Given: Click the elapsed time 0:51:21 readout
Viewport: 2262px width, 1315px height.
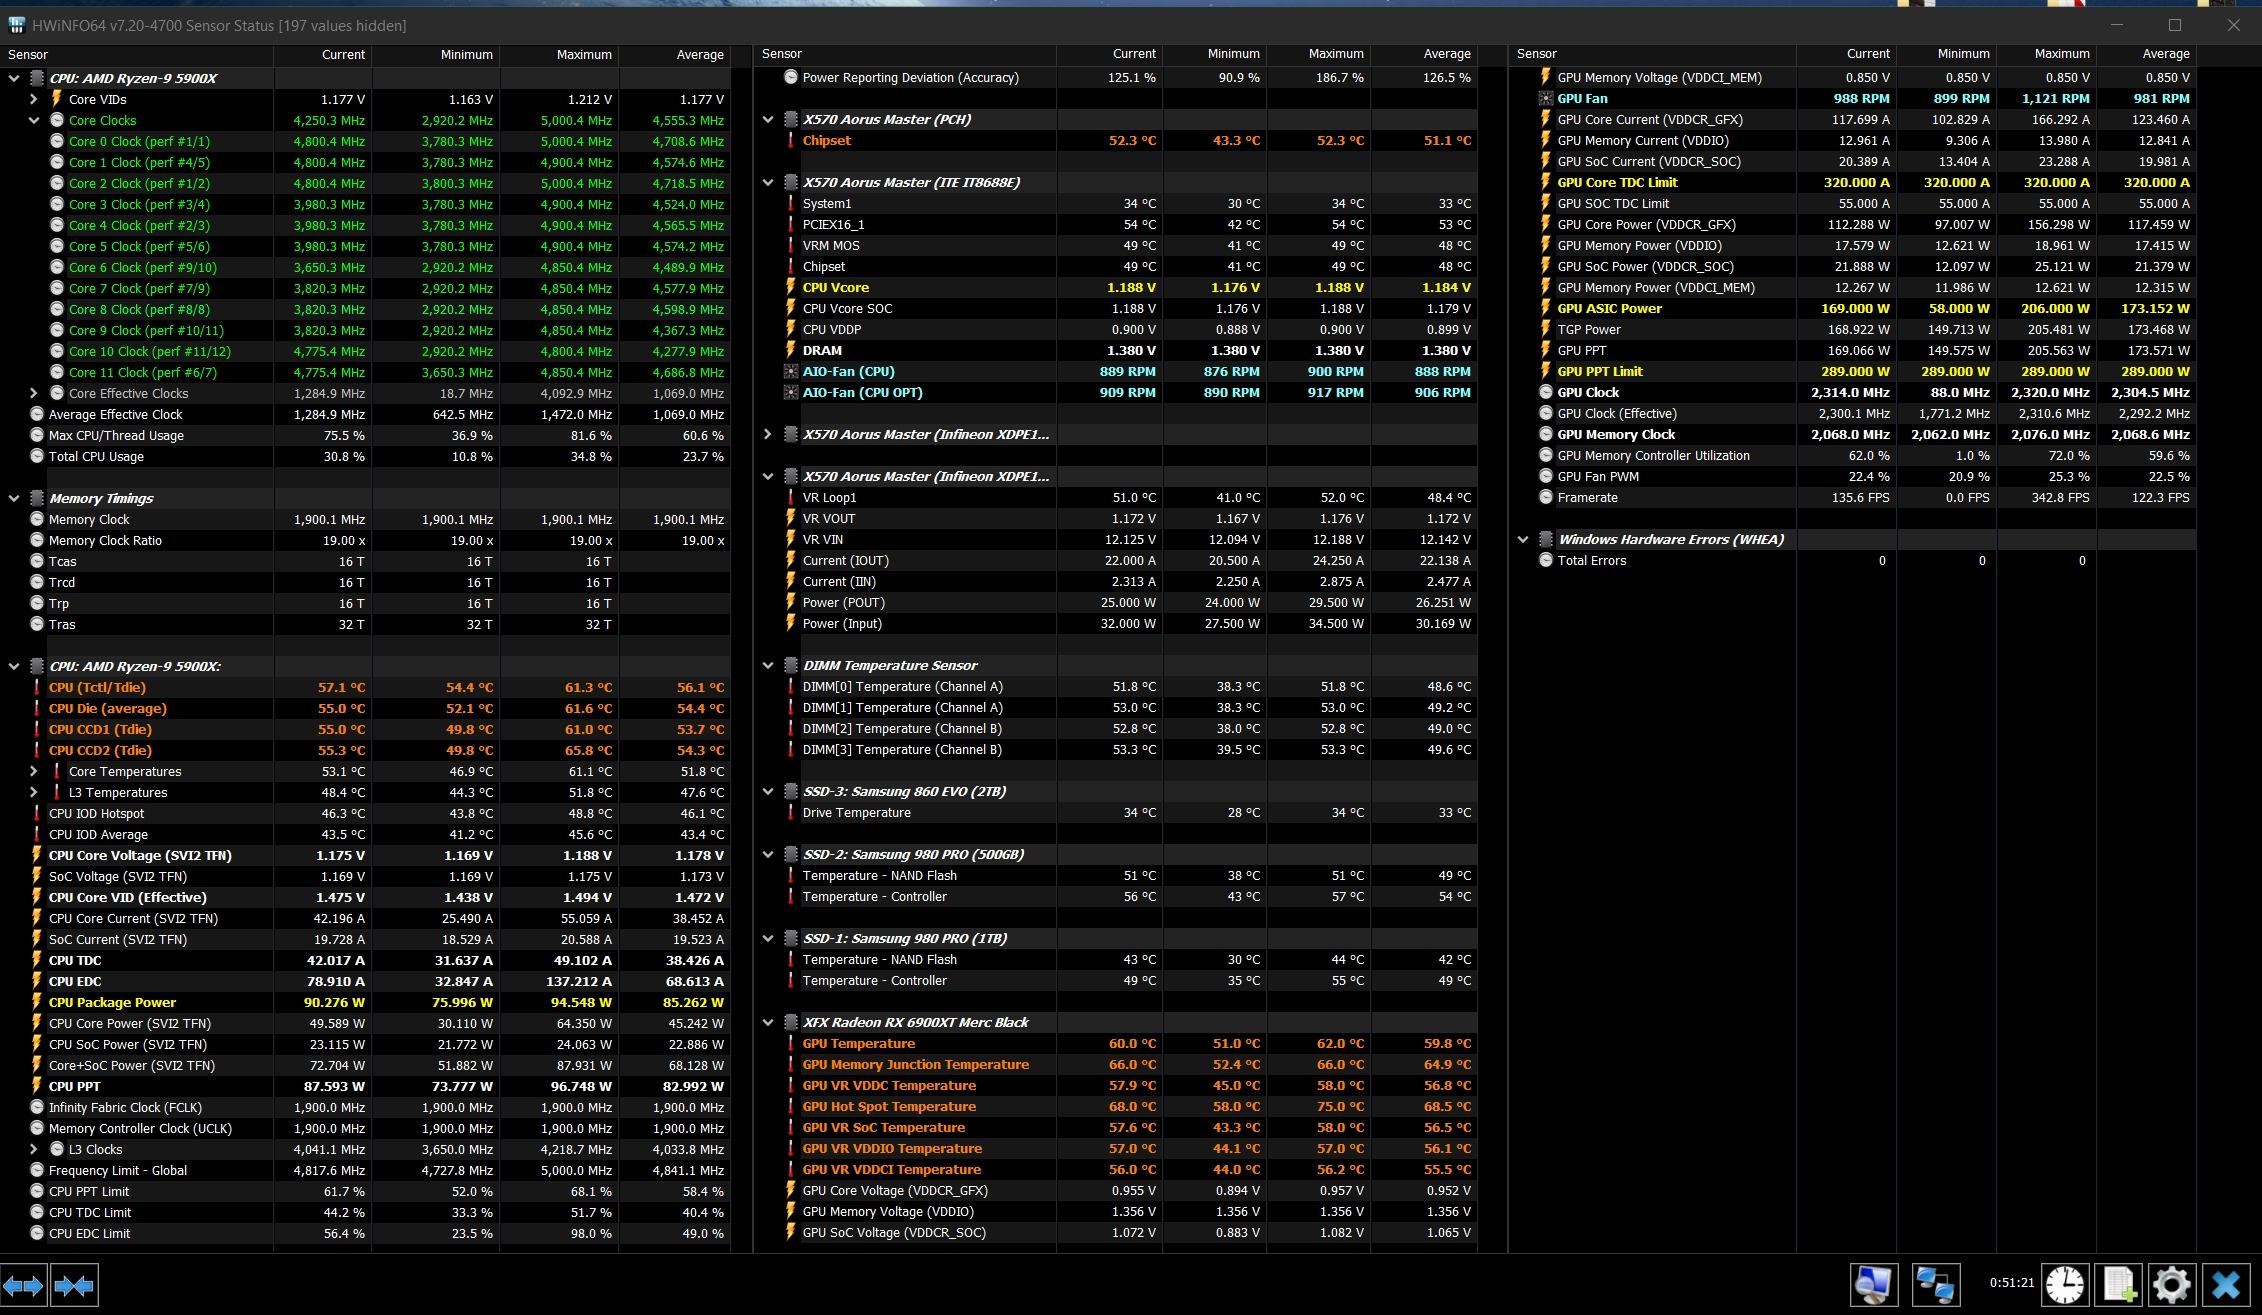Looking at the screenshot, I should pyautogui.click(x=2011, y=1282).
